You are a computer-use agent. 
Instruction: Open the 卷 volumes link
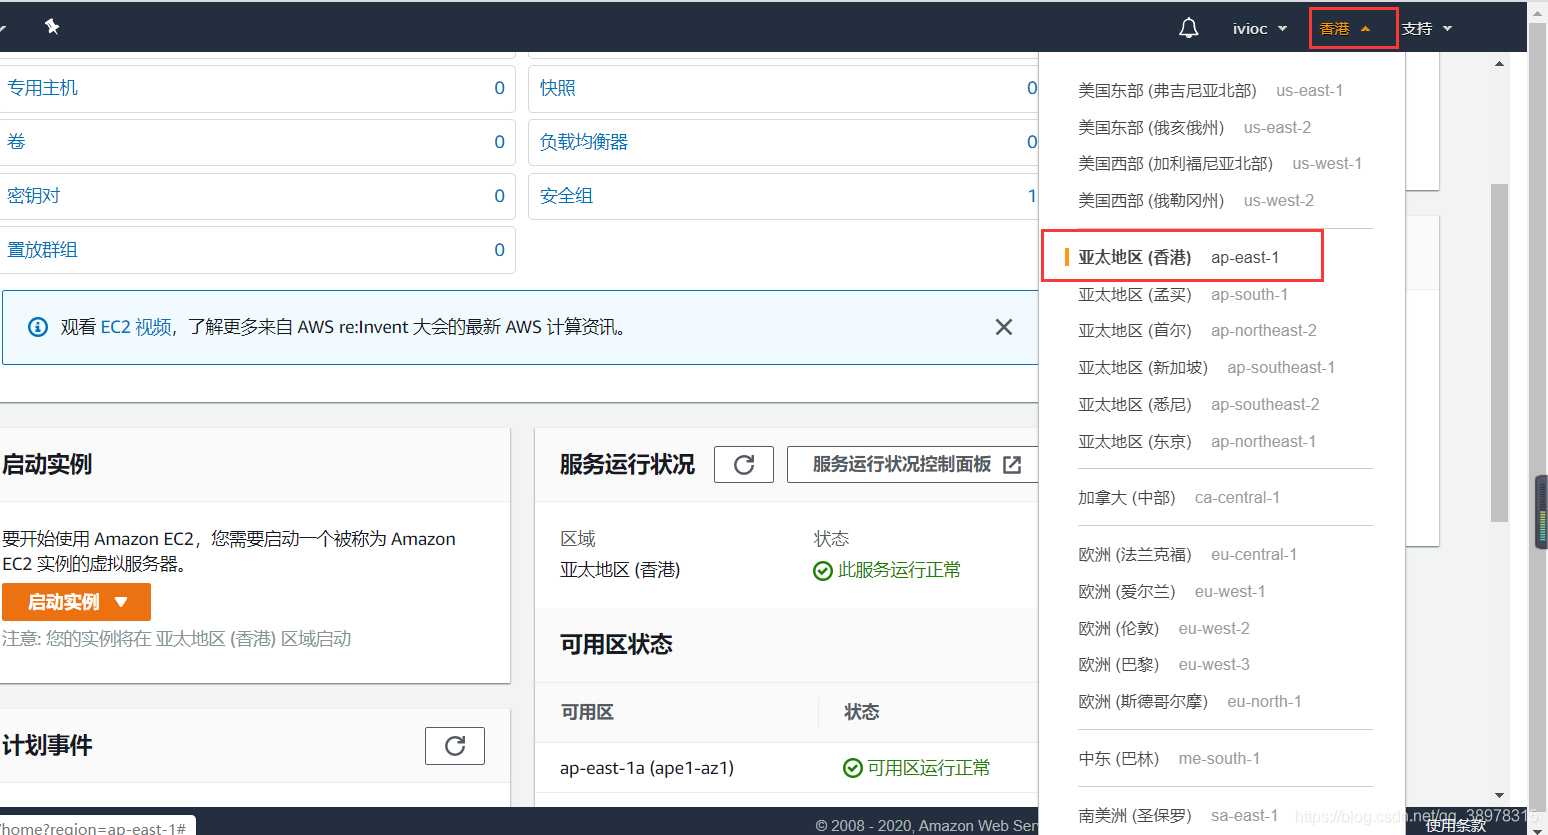16,142
